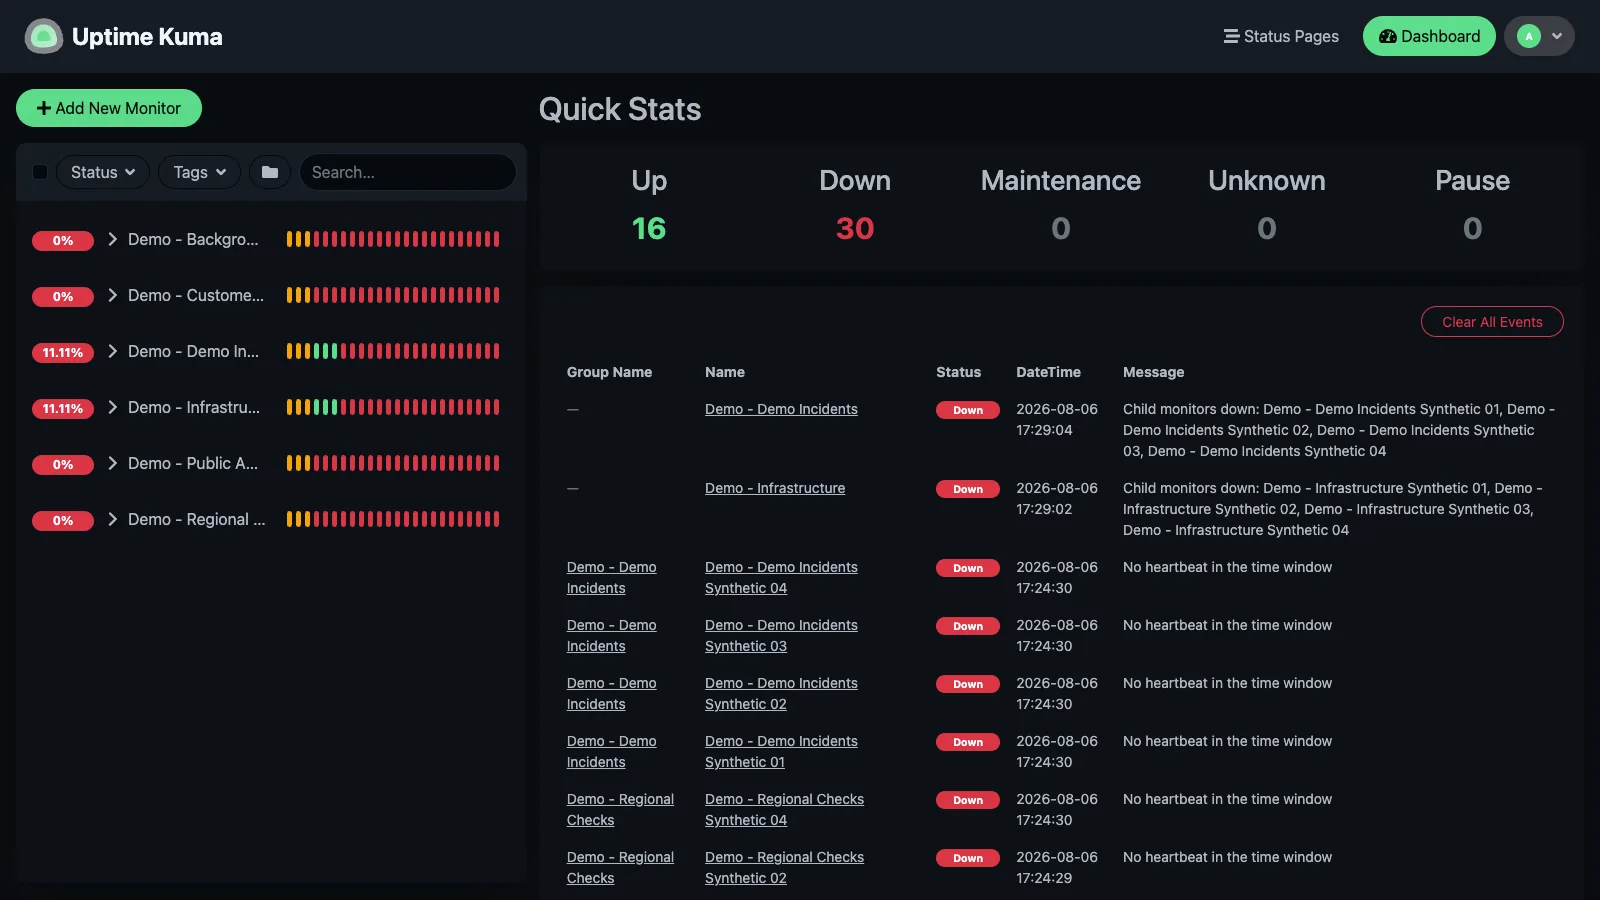This screenshot has height=900, width=1600.
Task: Click Add New Monitor button
Action: [109, 108]
